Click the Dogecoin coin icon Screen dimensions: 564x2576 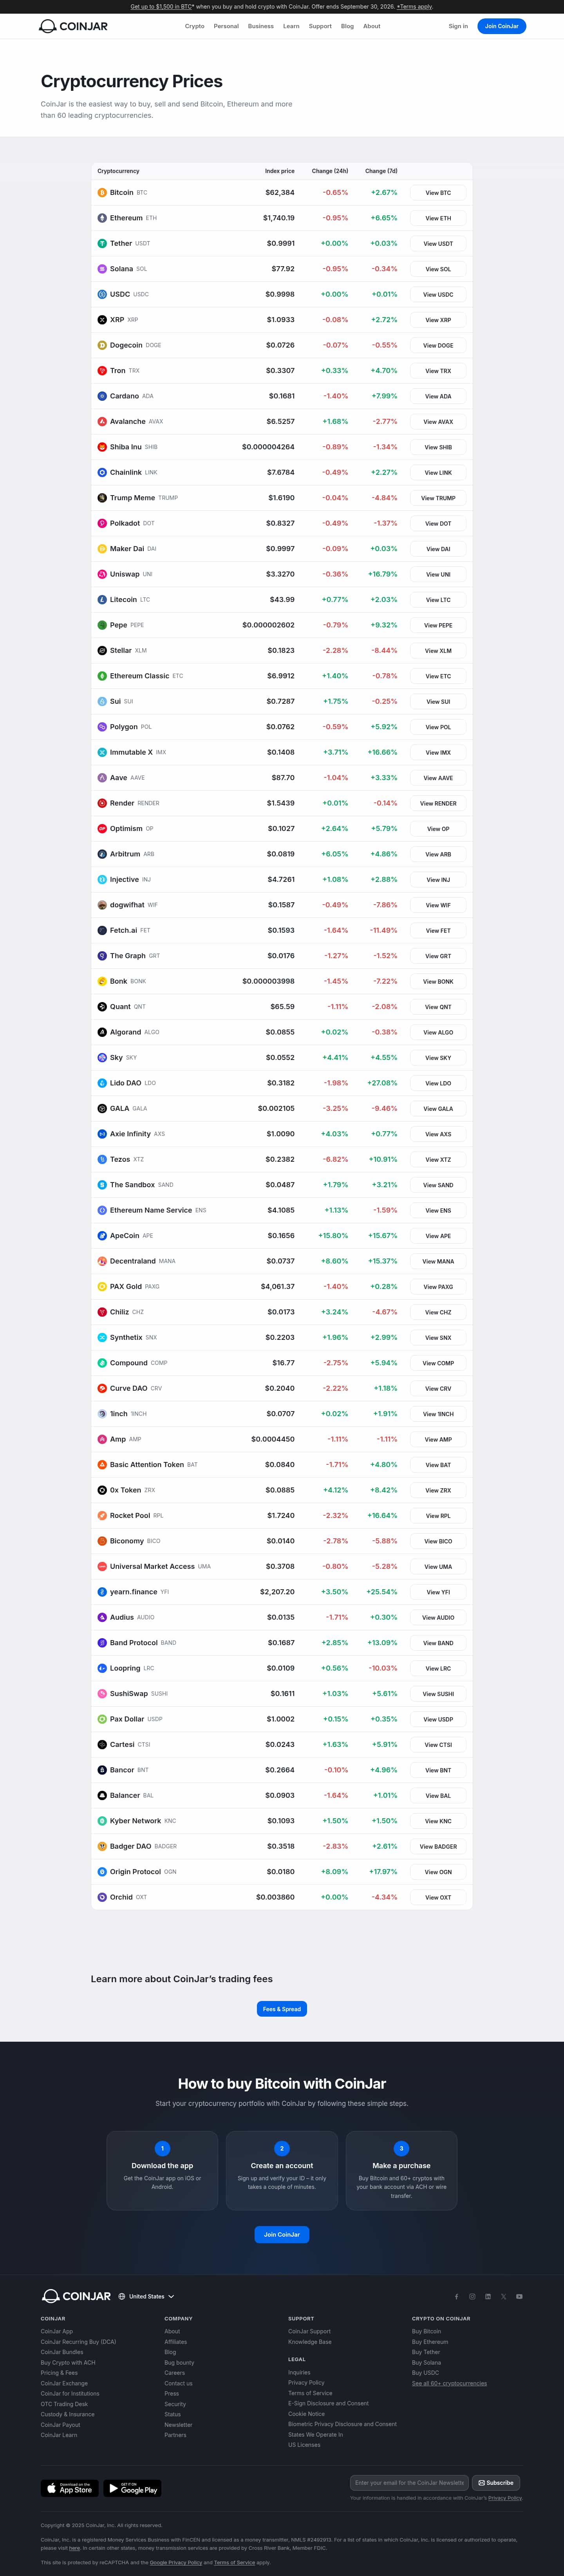click(x=102, y=345)
